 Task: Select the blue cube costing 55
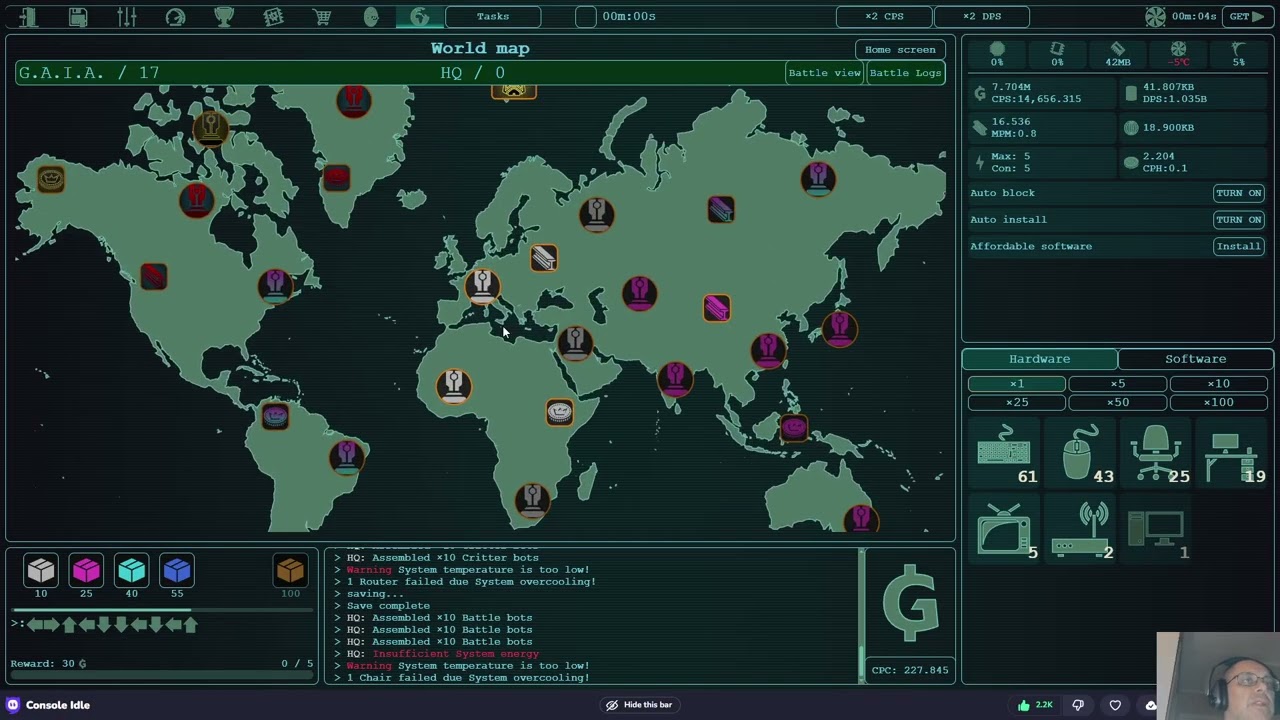point(177,570)
